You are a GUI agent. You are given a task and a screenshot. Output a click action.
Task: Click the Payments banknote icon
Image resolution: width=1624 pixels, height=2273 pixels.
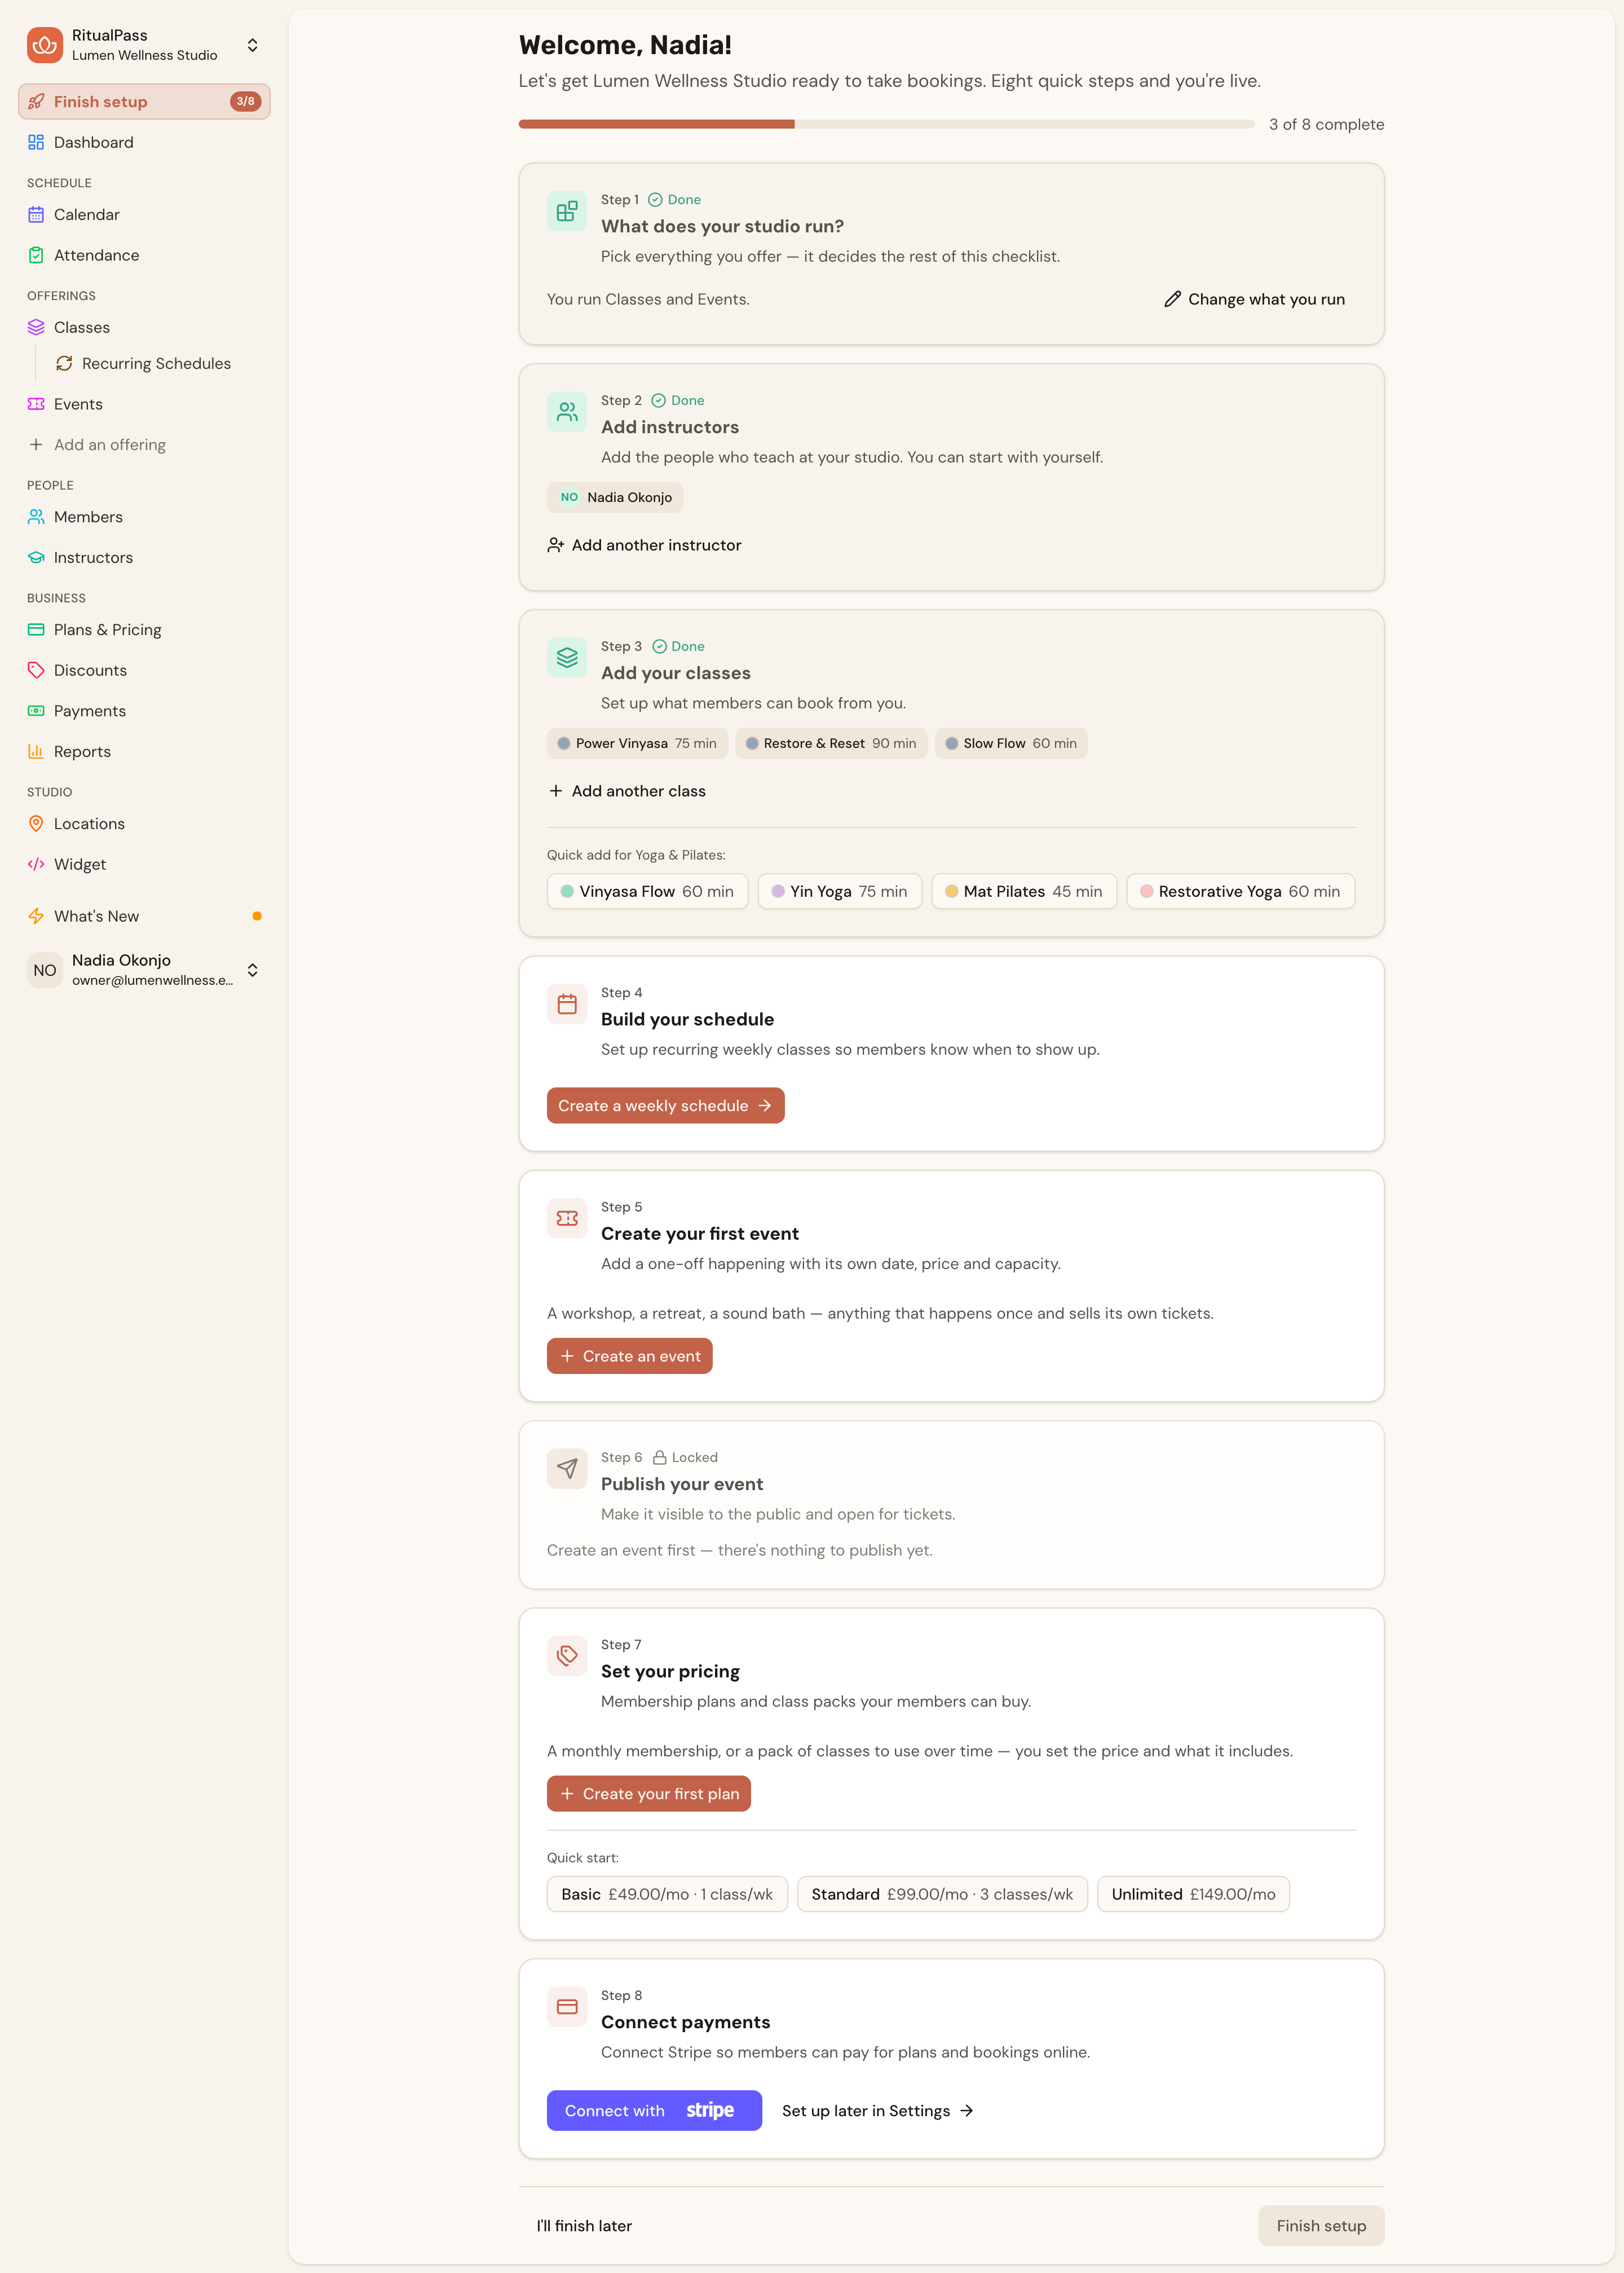(x=36, y=711)
